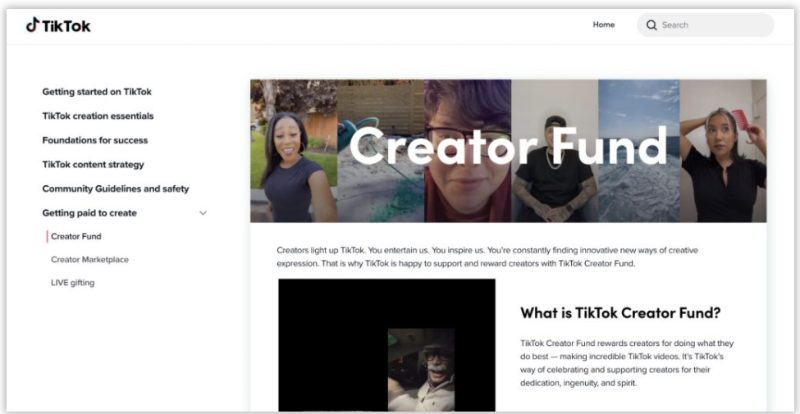
Task: Expand Getting paid to create section
Action: 89,213
